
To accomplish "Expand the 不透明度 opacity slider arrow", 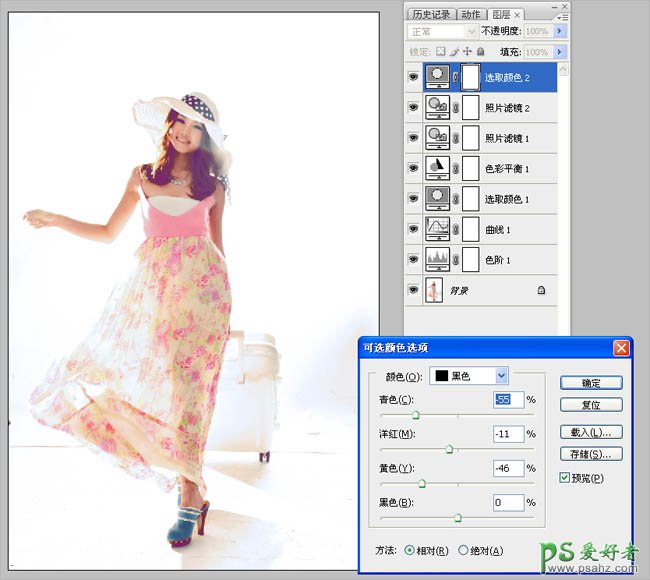I will (559, 32).
